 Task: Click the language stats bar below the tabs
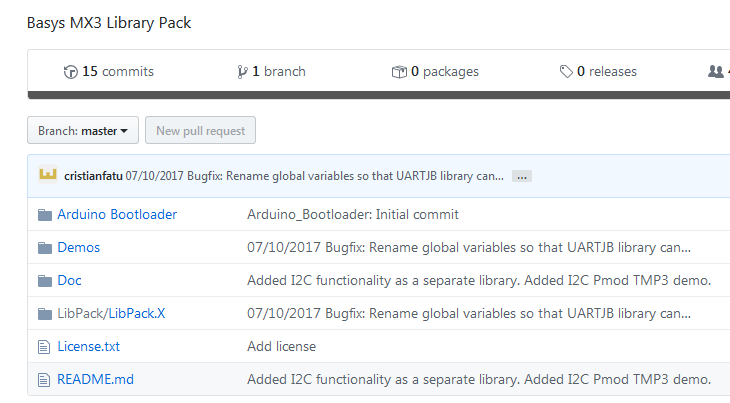click(378, 96)
